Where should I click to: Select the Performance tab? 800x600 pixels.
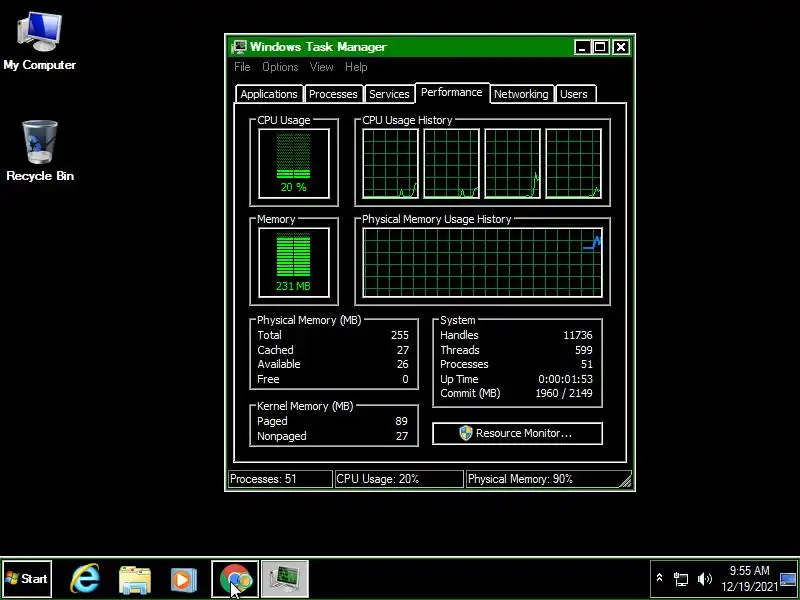point(452,92)
